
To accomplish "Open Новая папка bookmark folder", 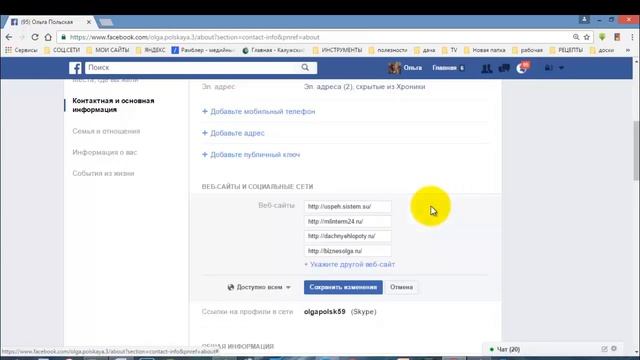I will (484, 50).
